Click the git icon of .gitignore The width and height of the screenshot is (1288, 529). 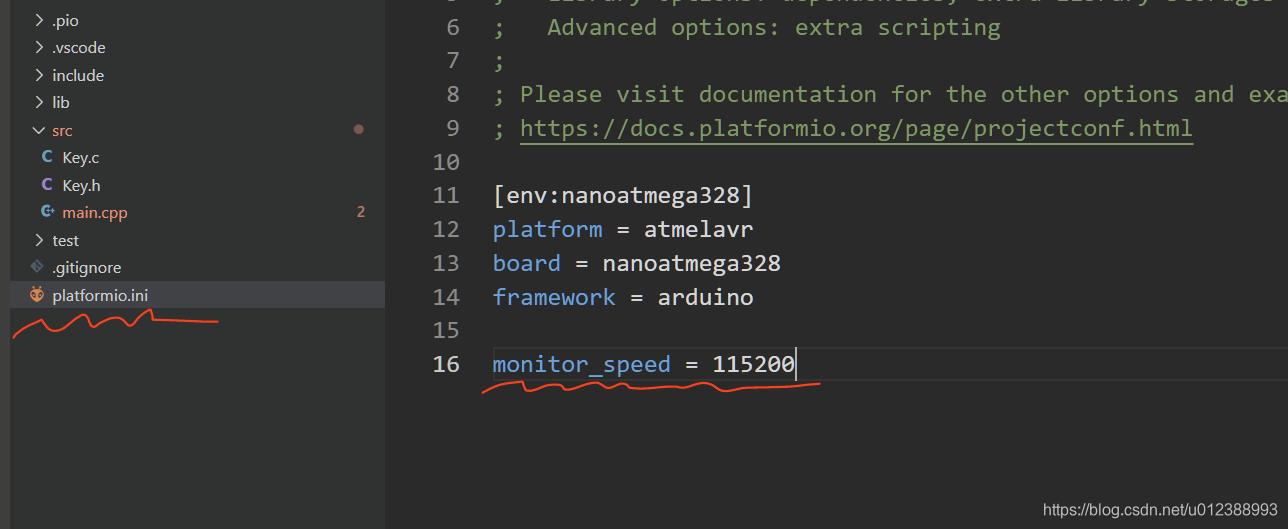point(37,267)
